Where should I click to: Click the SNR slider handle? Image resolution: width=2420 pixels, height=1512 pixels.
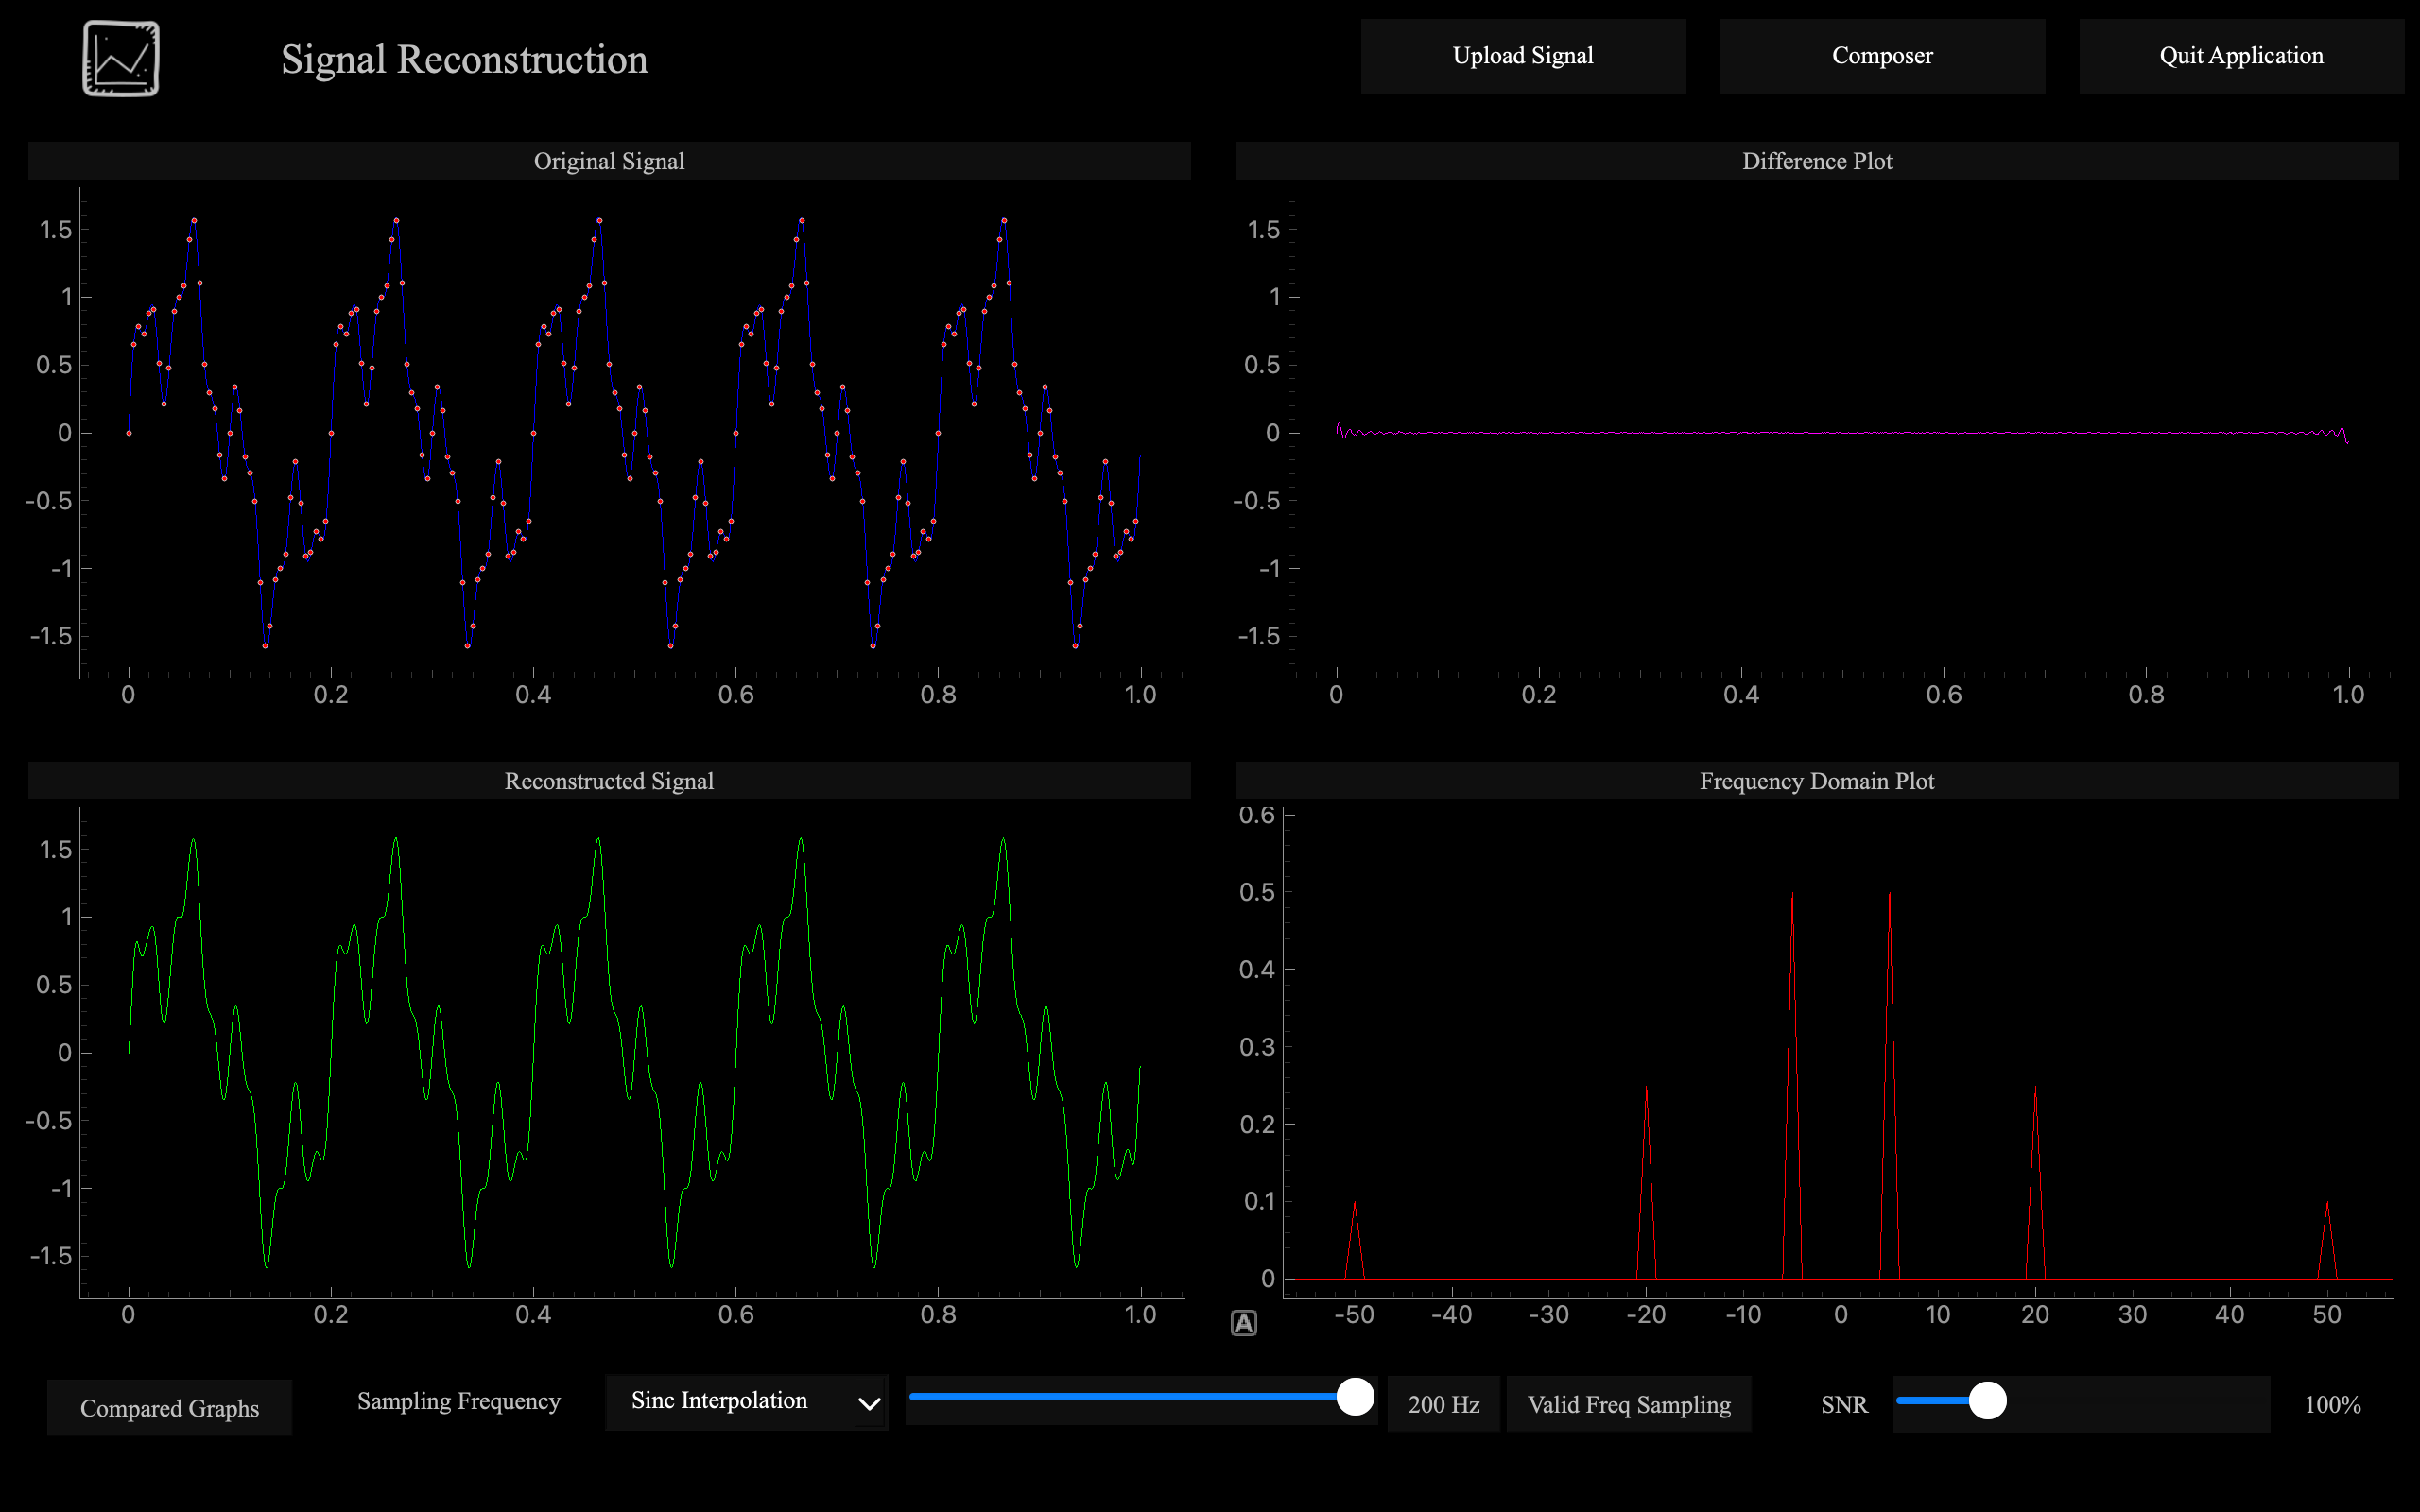(1988, 1401)
